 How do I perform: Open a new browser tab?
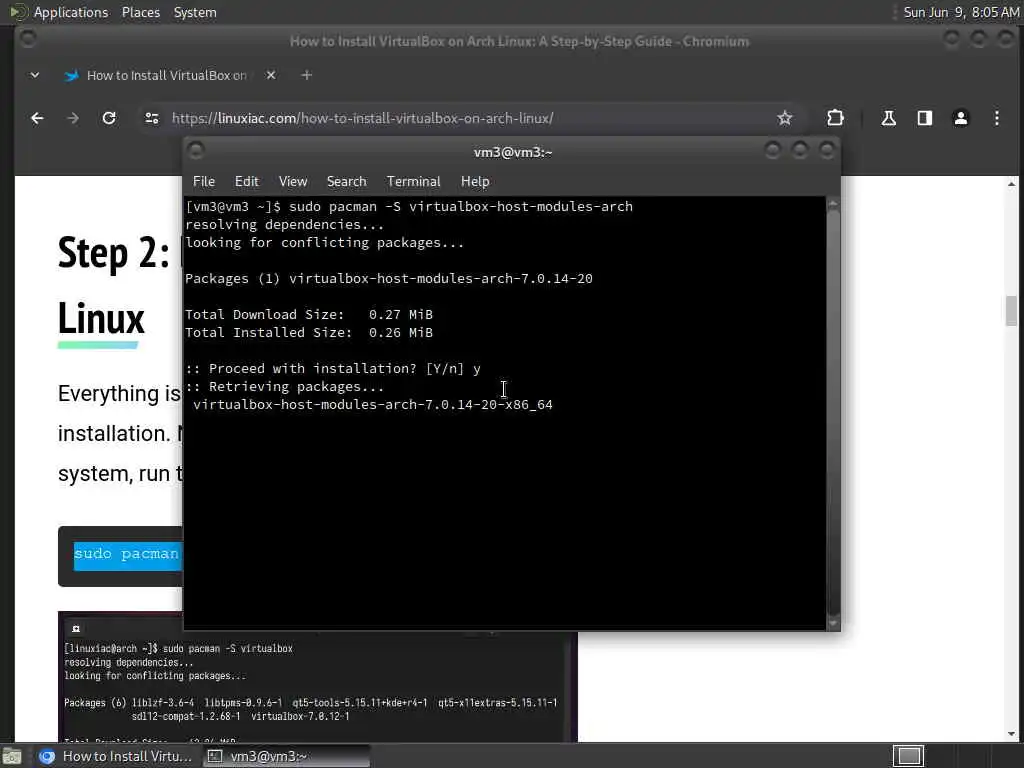tap(306, 75)
